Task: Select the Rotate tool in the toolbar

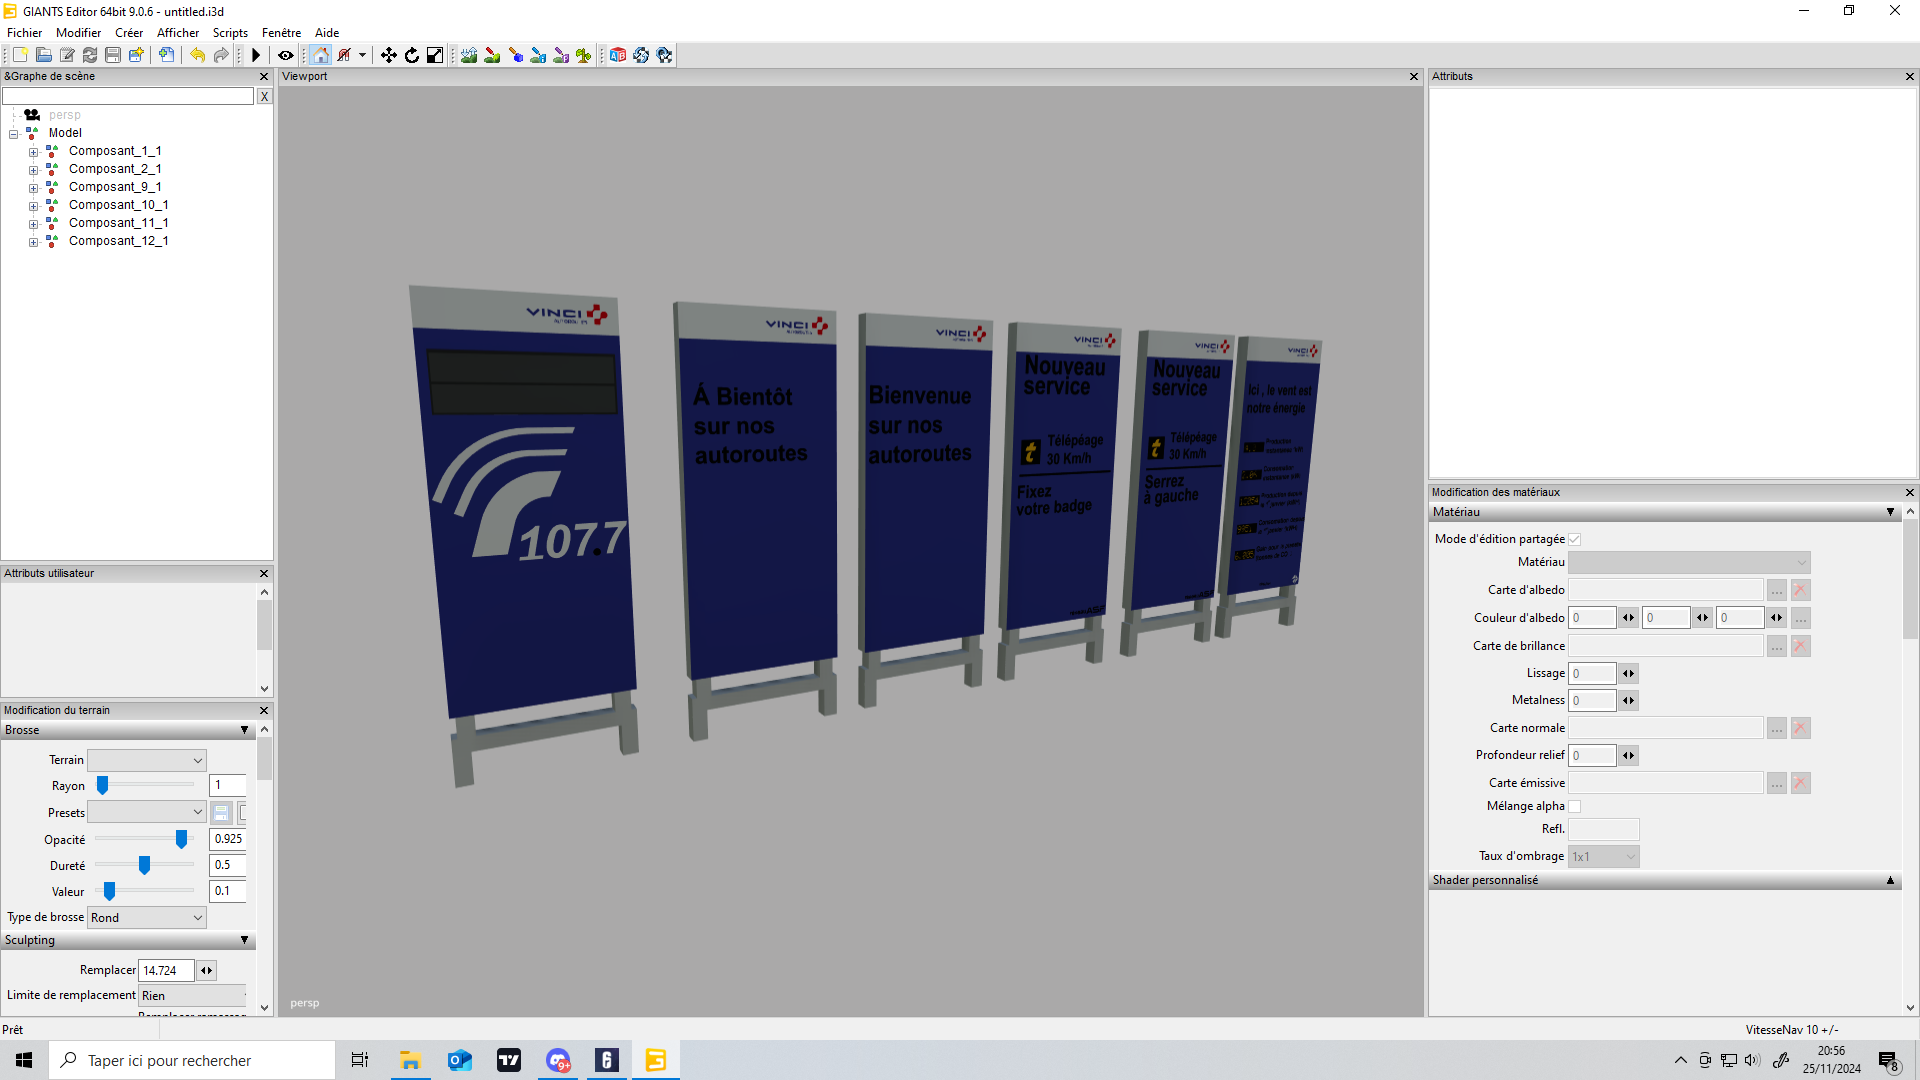Action: point(411,55)
